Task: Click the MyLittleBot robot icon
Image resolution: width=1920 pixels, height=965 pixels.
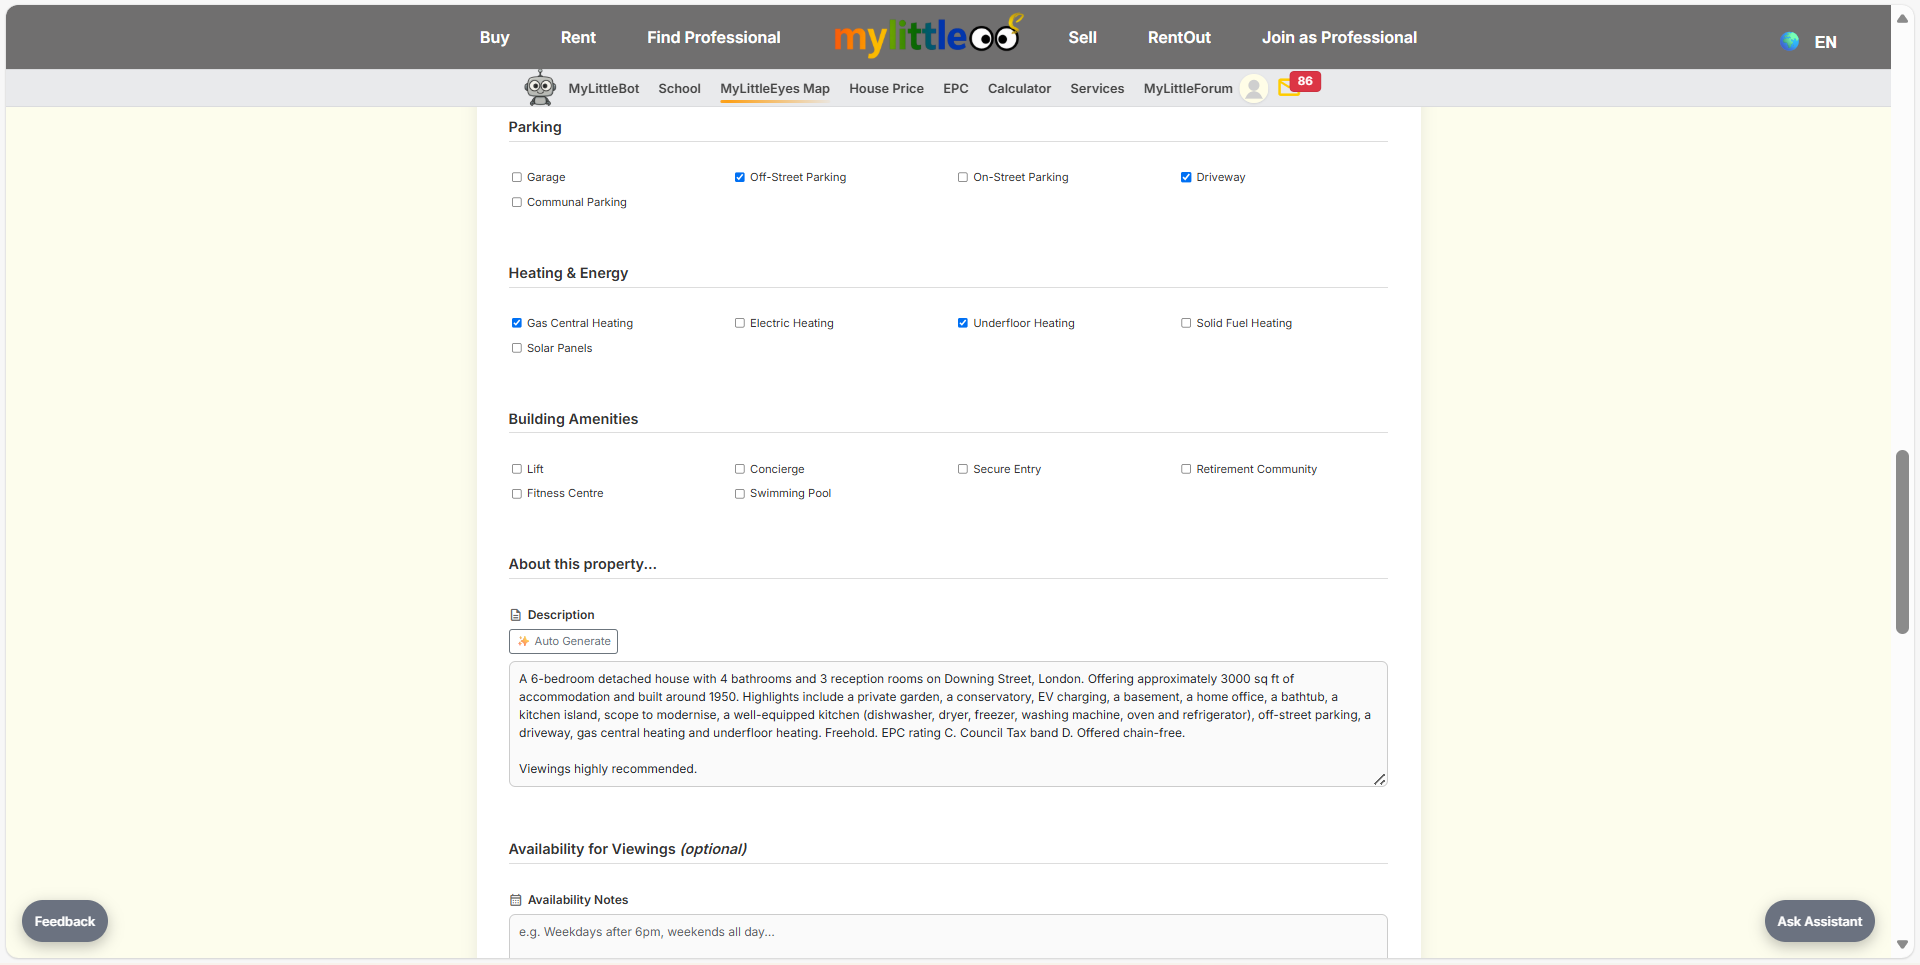Action: pyautogui.click(x=540, y=88)
